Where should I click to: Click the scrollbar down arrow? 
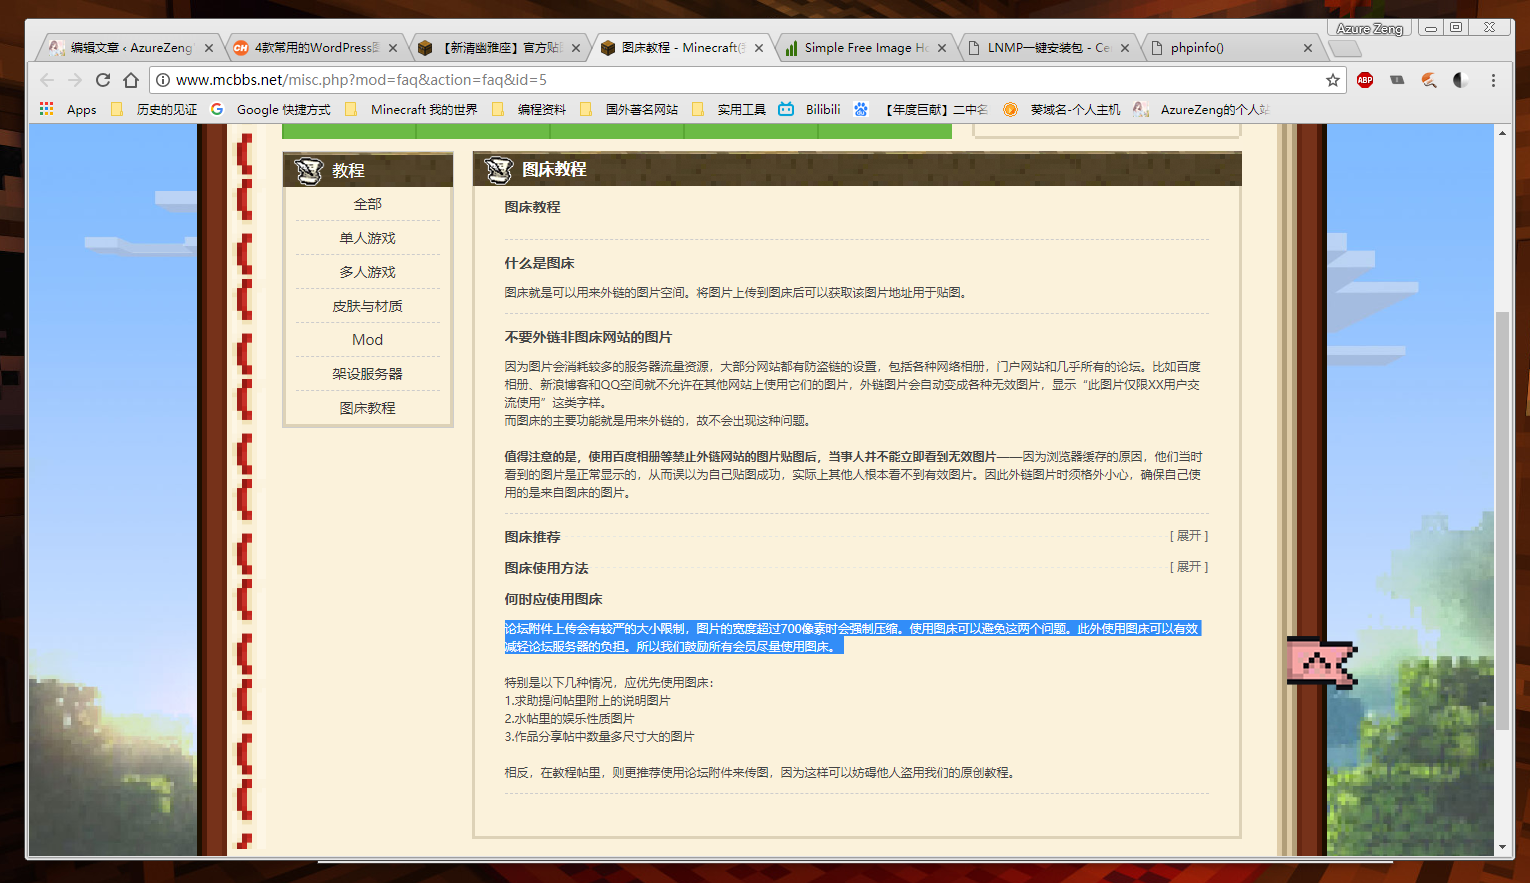(x=1502, y=847)
